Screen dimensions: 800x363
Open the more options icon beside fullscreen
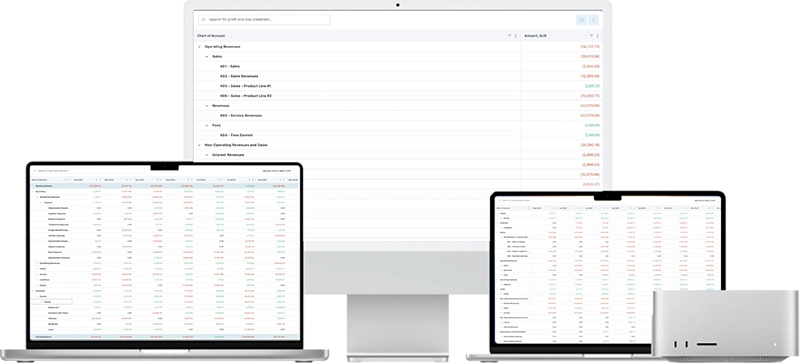click(593, 20)
